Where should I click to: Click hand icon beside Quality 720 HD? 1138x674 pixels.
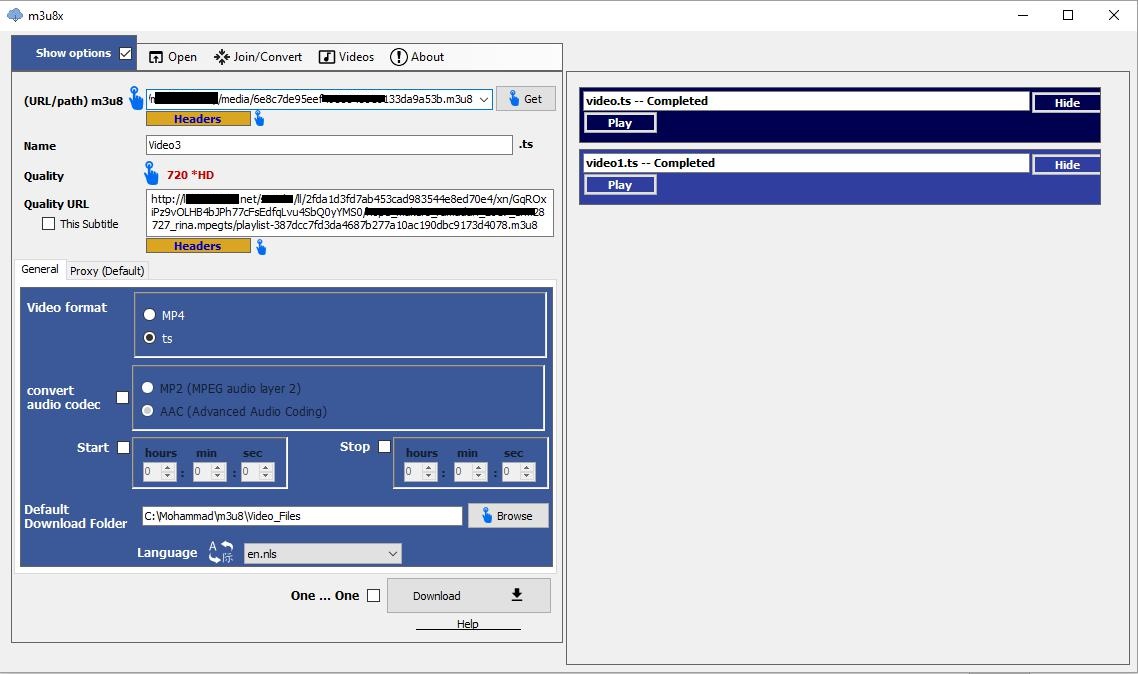coord(150,173)
